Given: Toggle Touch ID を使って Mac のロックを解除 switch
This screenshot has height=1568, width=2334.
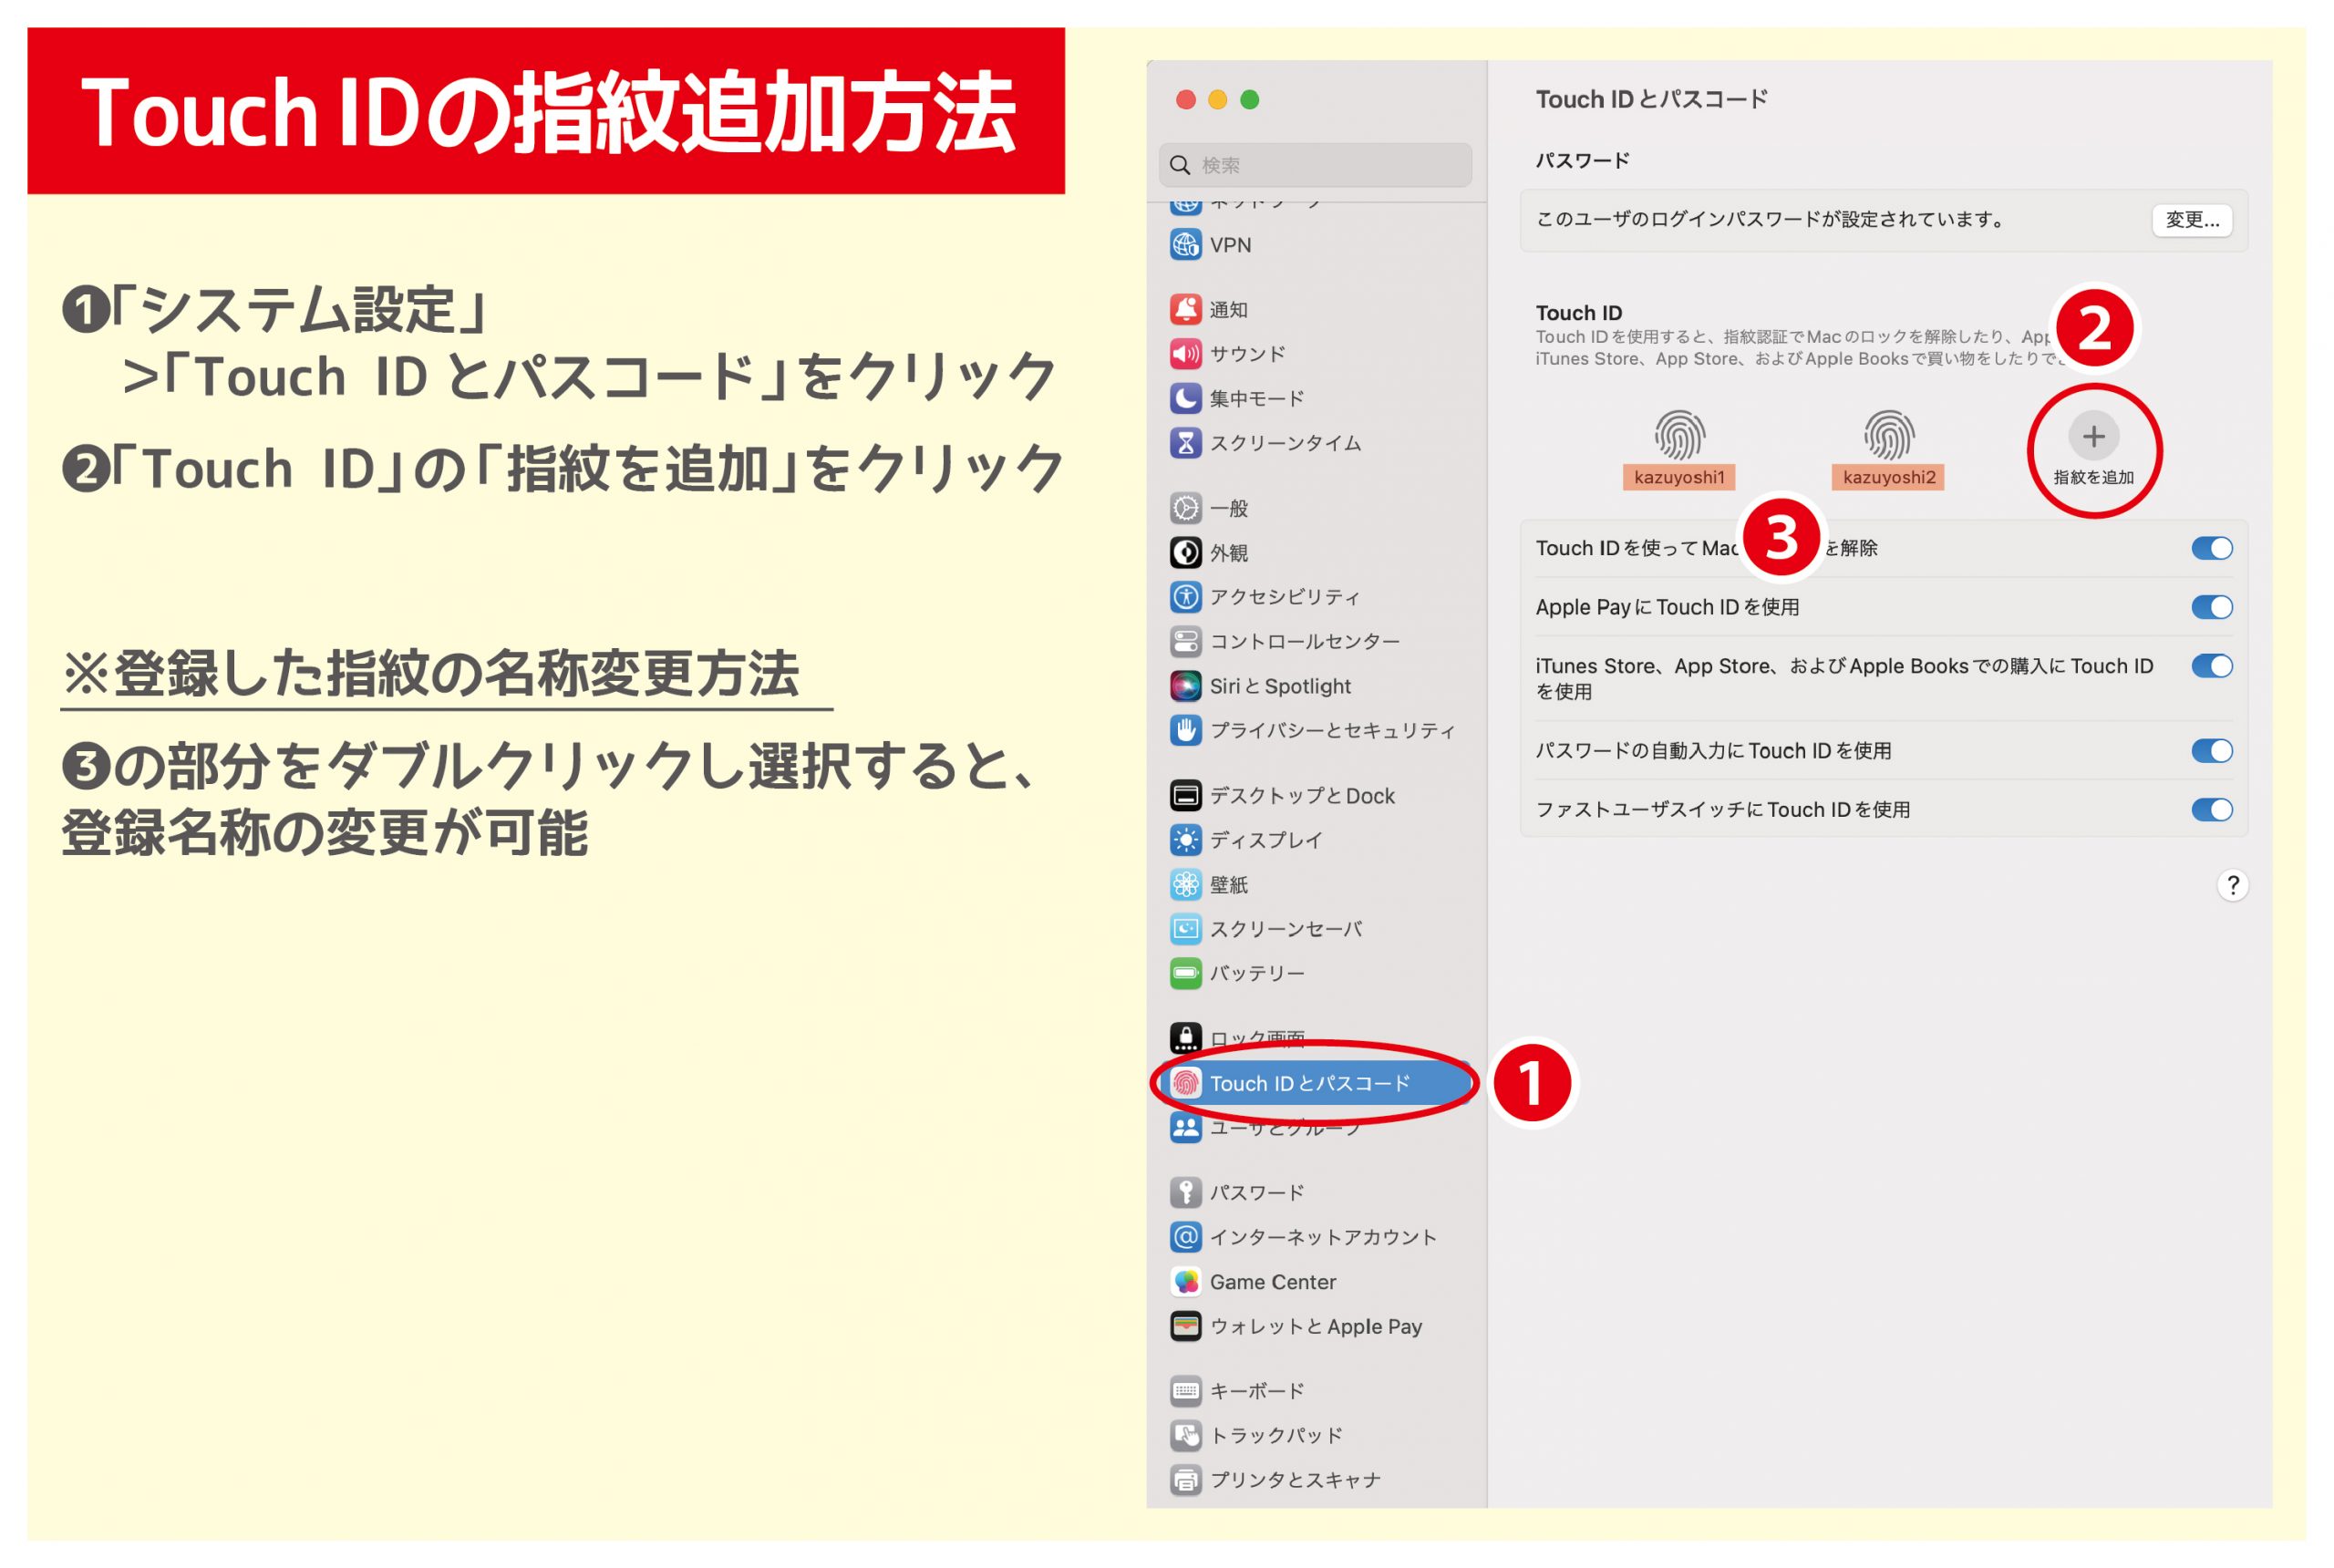Looking at the screenshot, I should click(x=2211, y=548).
